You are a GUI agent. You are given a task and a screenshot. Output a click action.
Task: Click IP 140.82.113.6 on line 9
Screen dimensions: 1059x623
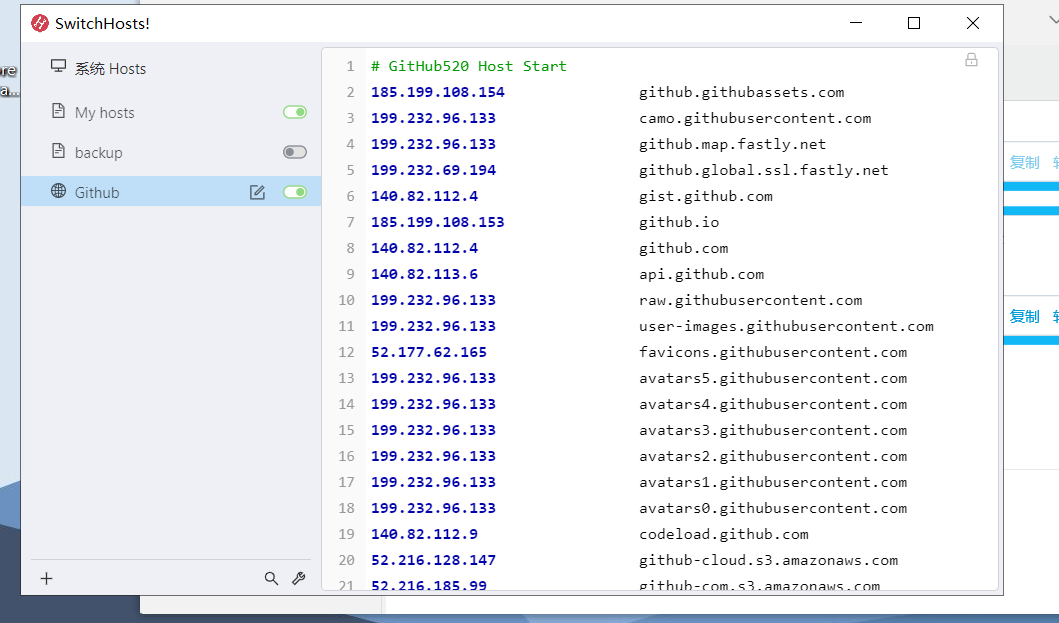[x=425, y=274]
